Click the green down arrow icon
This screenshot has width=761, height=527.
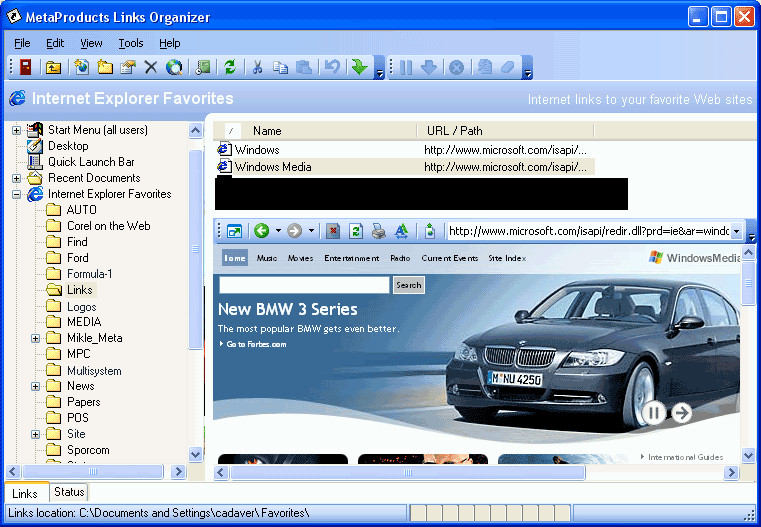coord(360,67)
